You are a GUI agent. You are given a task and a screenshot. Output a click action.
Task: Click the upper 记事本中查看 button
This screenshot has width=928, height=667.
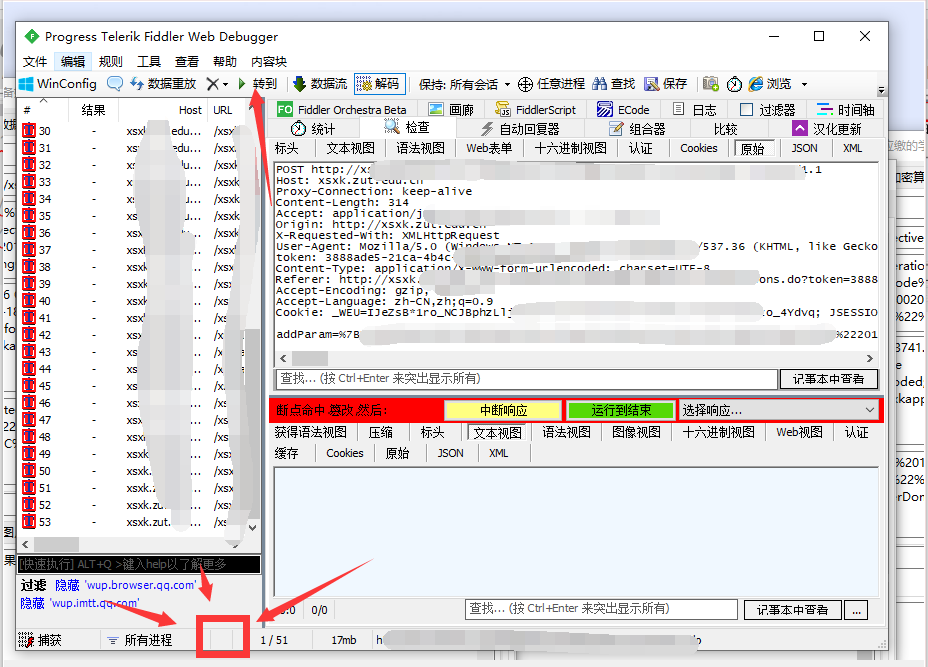[x=828, y=379]
